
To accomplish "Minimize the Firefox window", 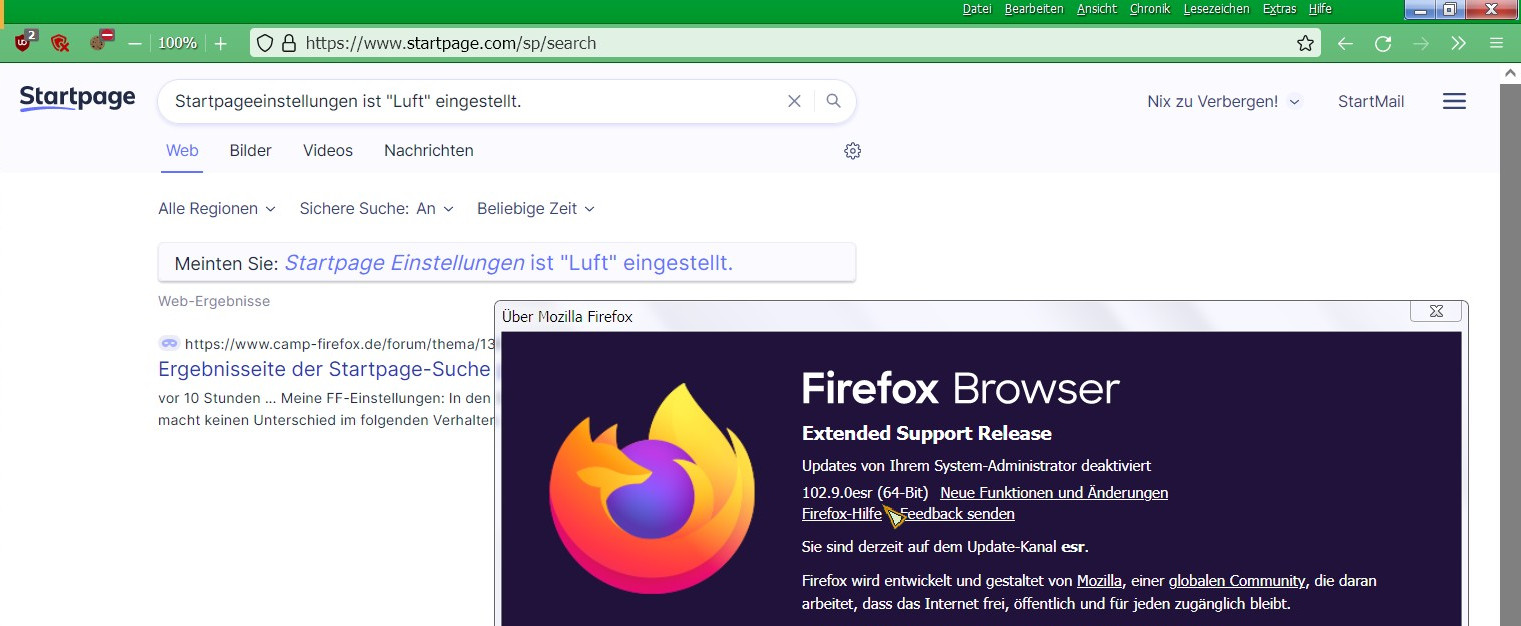I will (x=1419, y=9).
